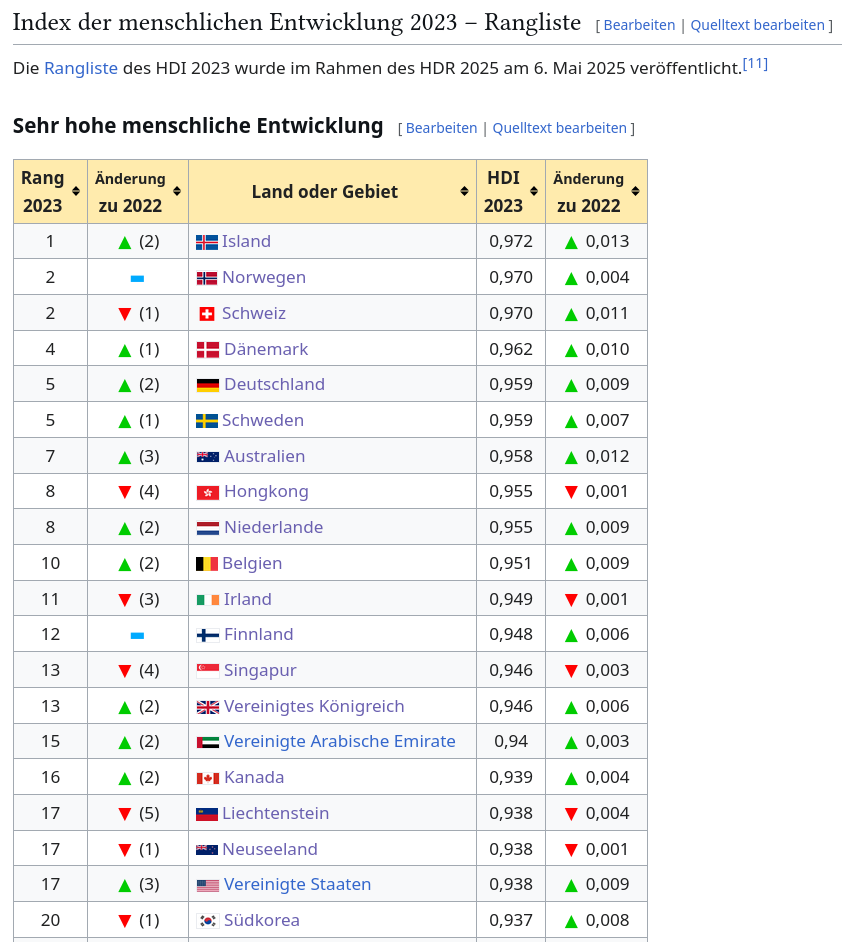Click the Deutschland flag icon
This screenshot has height=942, width=842.
click(208, 385)
